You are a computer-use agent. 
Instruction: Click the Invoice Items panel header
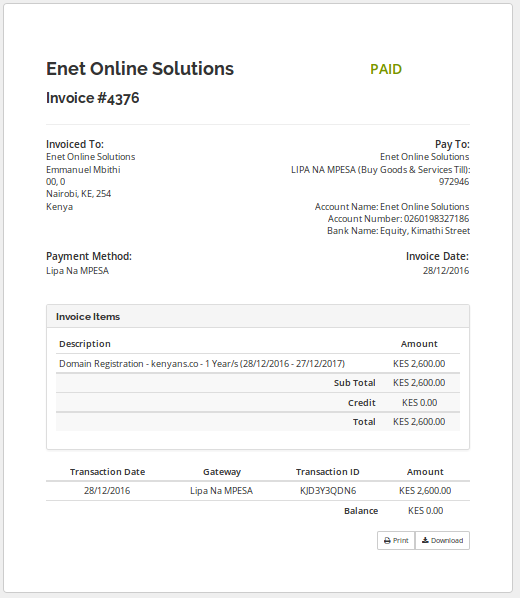pos(258,316)
